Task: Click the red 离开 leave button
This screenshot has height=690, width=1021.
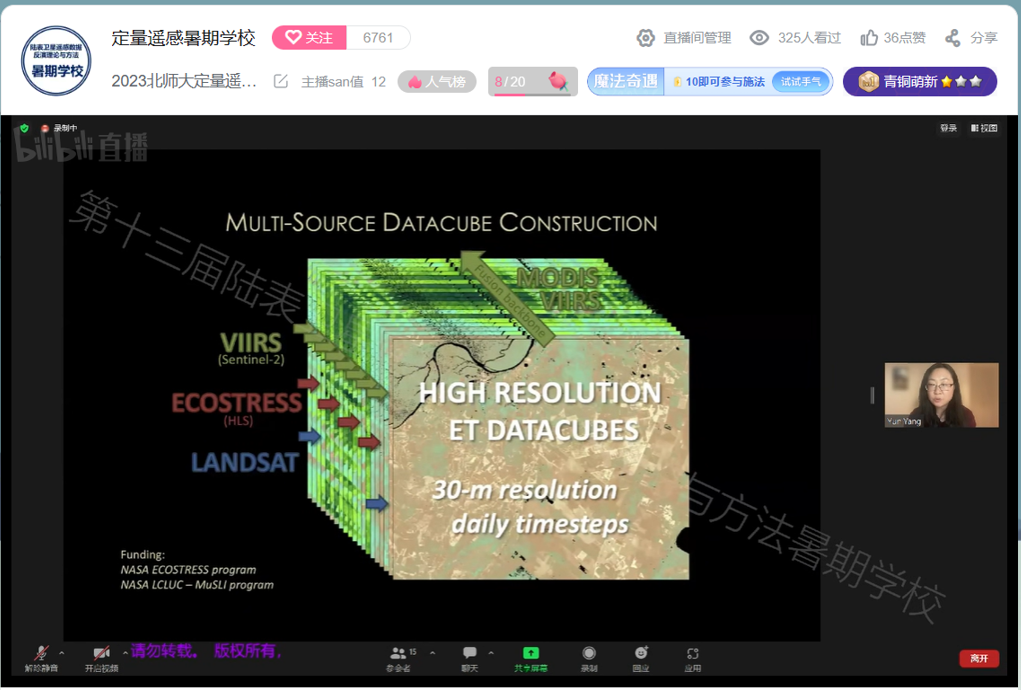Action: pyautogui.click(x=978, y=658)
